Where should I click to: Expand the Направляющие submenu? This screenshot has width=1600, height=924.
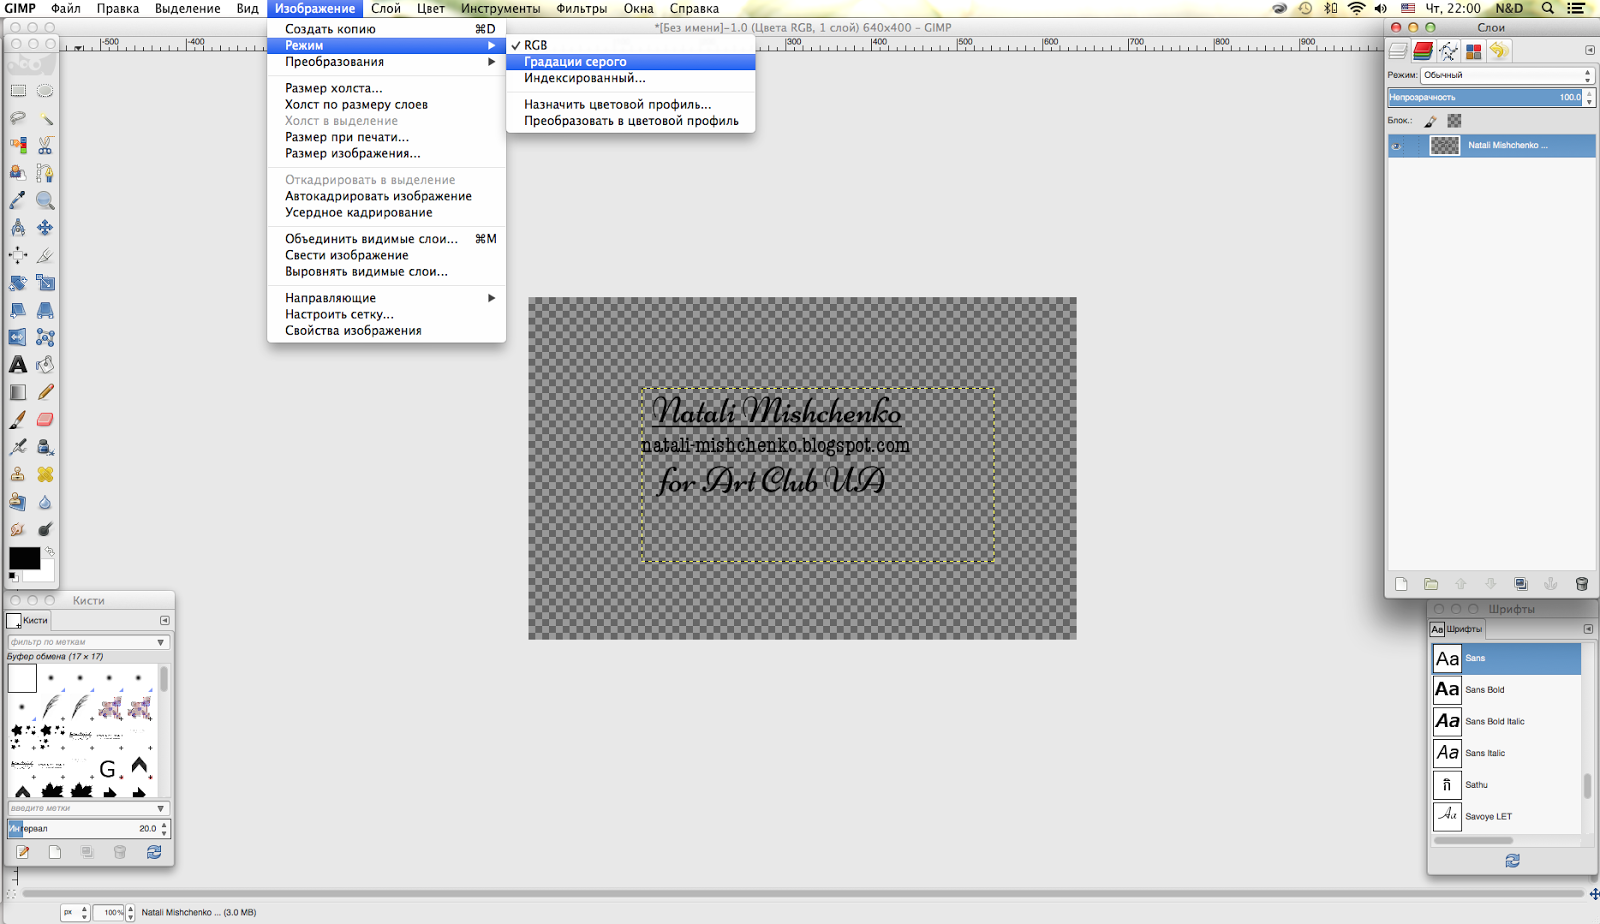point(386,298)
